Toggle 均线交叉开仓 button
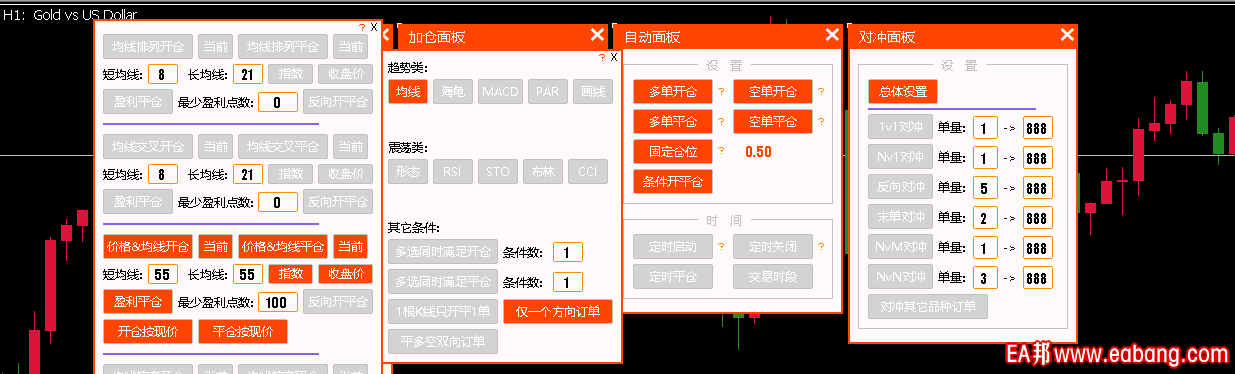This screenshot has height=374, width=1235. (148, 146)
